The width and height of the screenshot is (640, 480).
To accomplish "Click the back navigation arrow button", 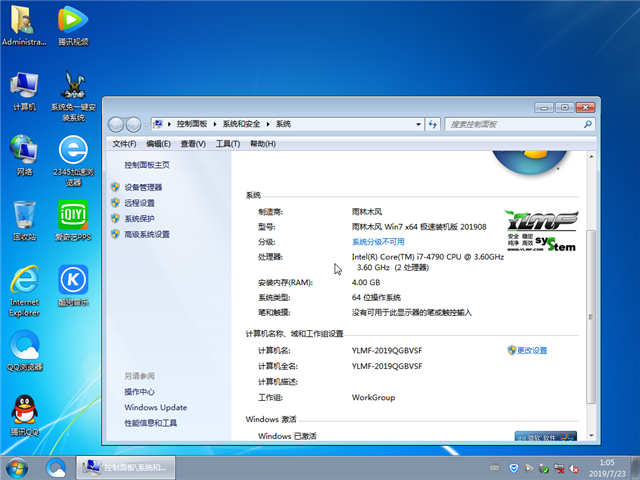I will click(x=116, y=124).
